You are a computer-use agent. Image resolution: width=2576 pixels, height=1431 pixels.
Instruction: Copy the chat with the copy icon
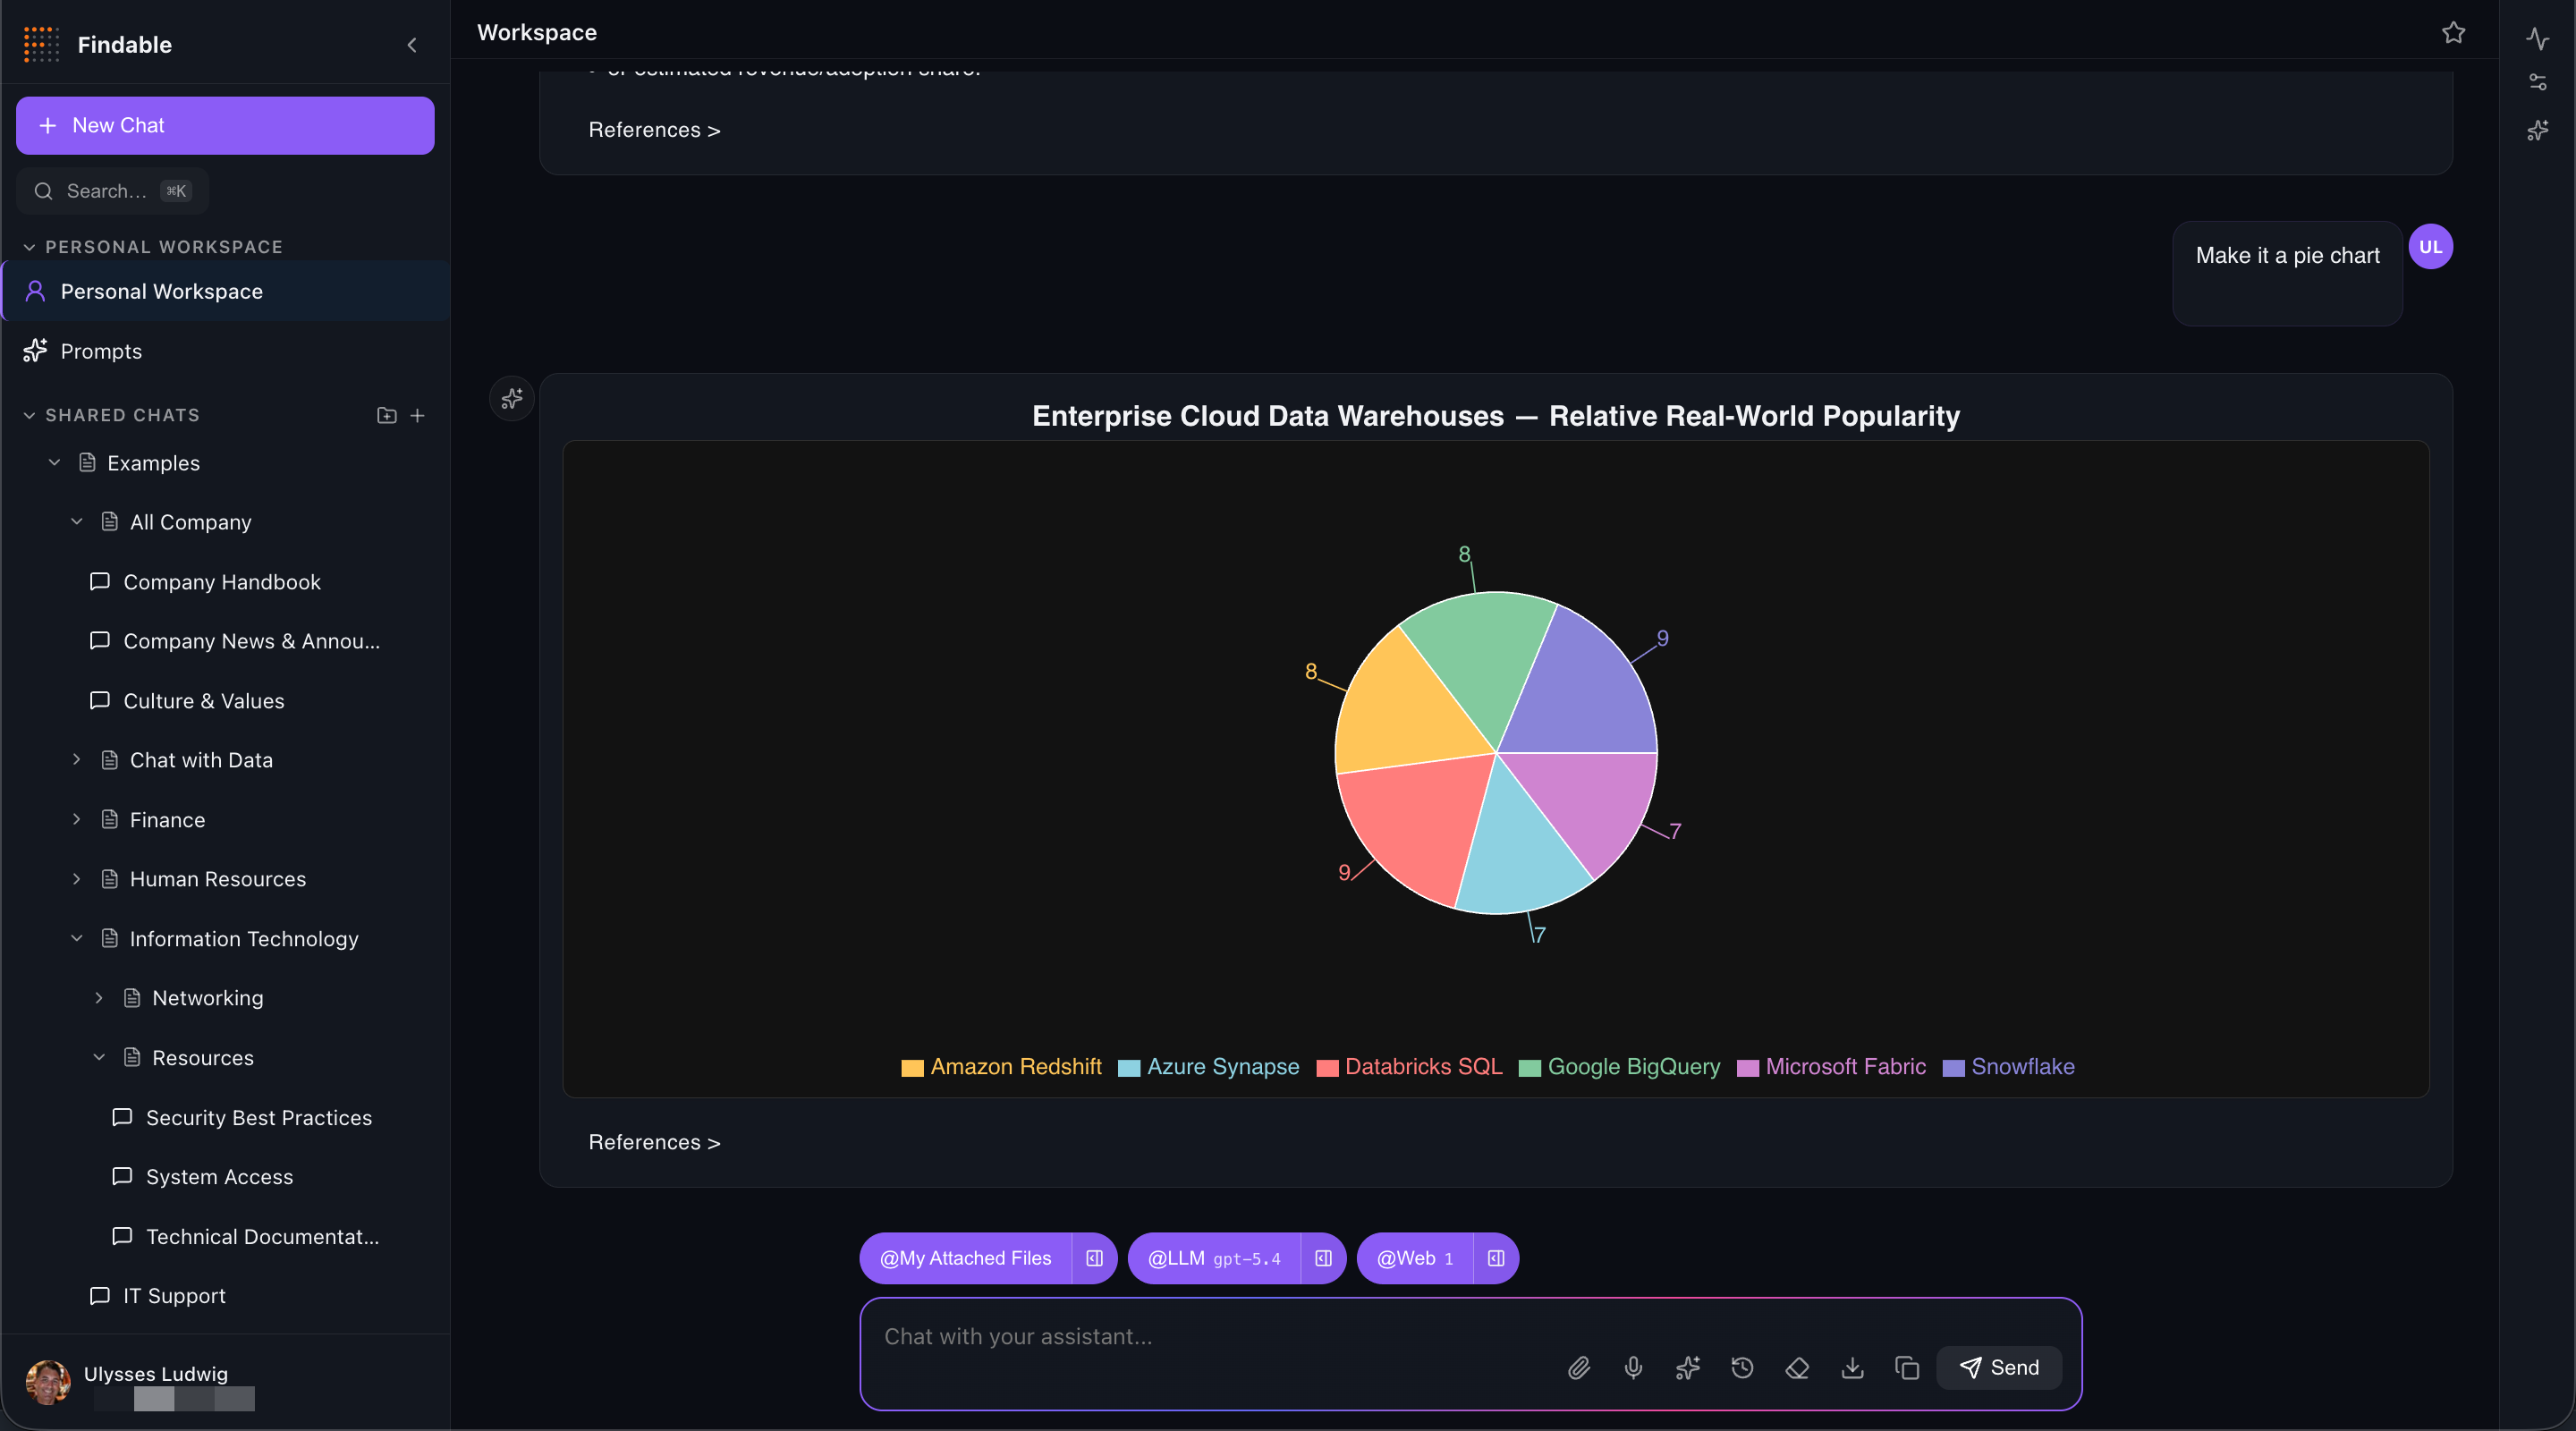point(1907,1368)
